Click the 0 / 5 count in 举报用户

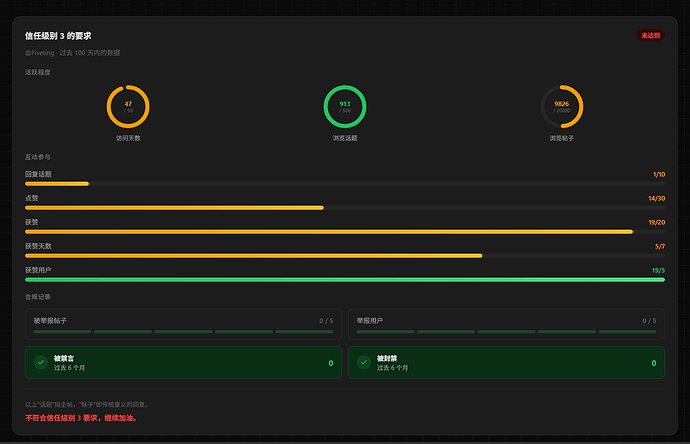click(649, 321)
